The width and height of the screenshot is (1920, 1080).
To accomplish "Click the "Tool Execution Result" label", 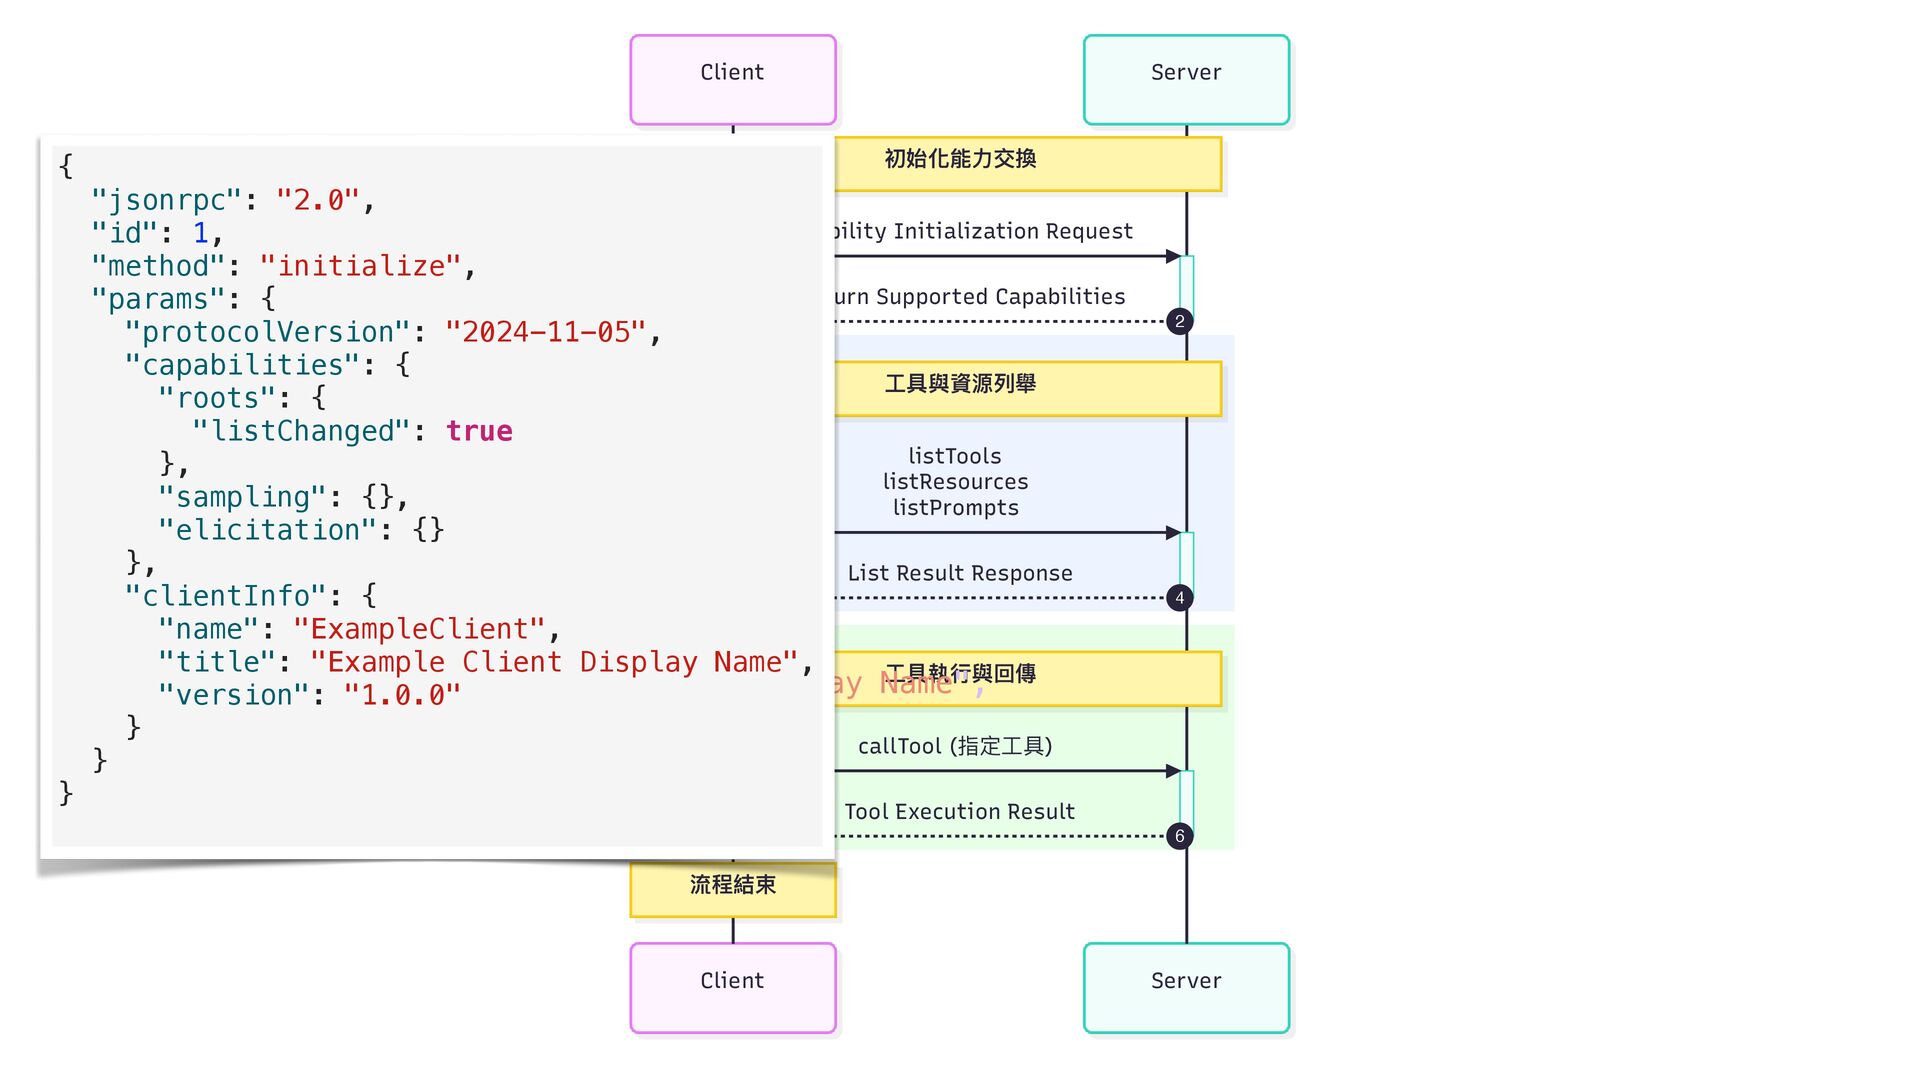I will (959, 812).
